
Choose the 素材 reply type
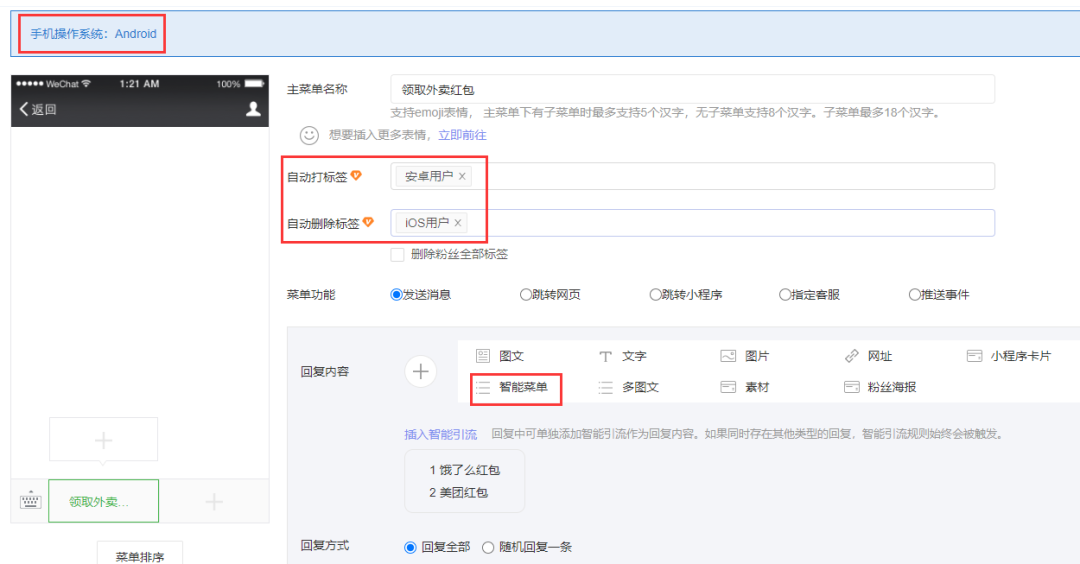[745, 387]
